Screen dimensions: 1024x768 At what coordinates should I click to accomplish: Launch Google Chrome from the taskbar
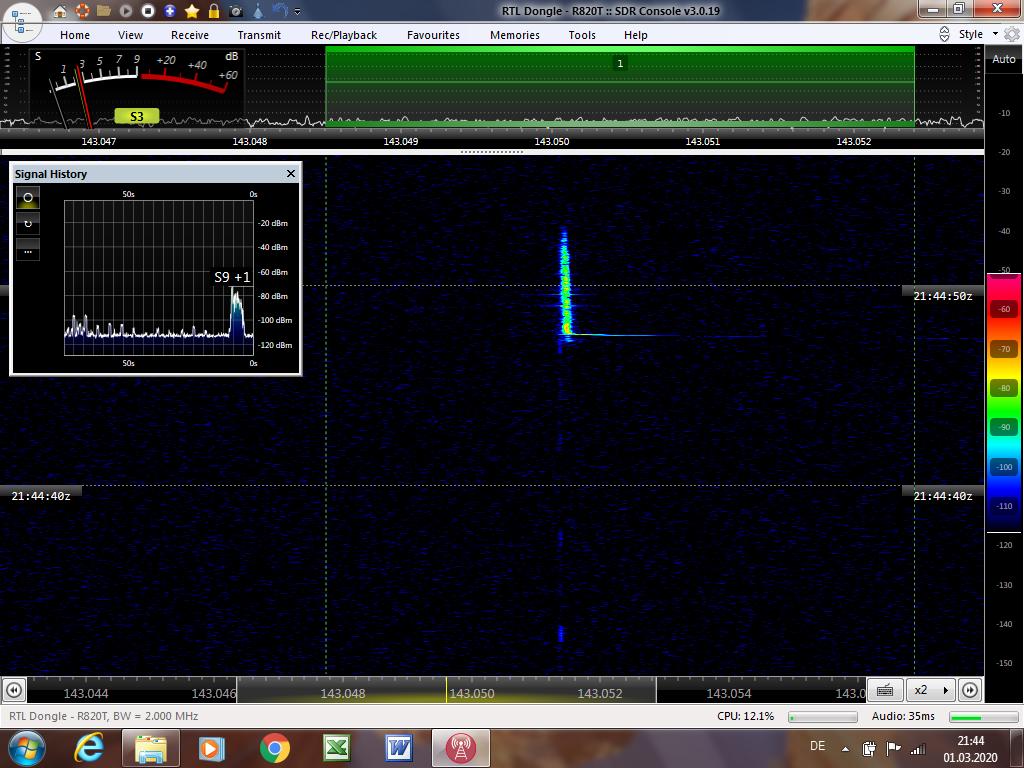coord(274,748)
